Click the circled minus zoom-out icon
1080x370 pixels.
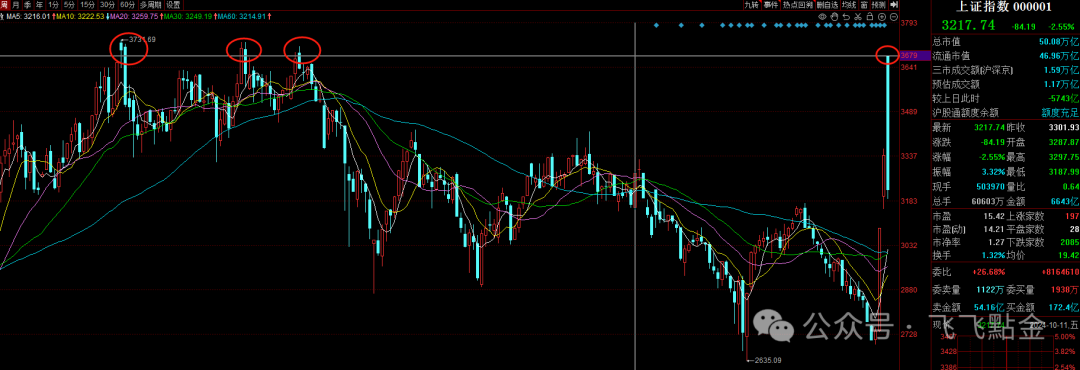[x=893, y=17]
